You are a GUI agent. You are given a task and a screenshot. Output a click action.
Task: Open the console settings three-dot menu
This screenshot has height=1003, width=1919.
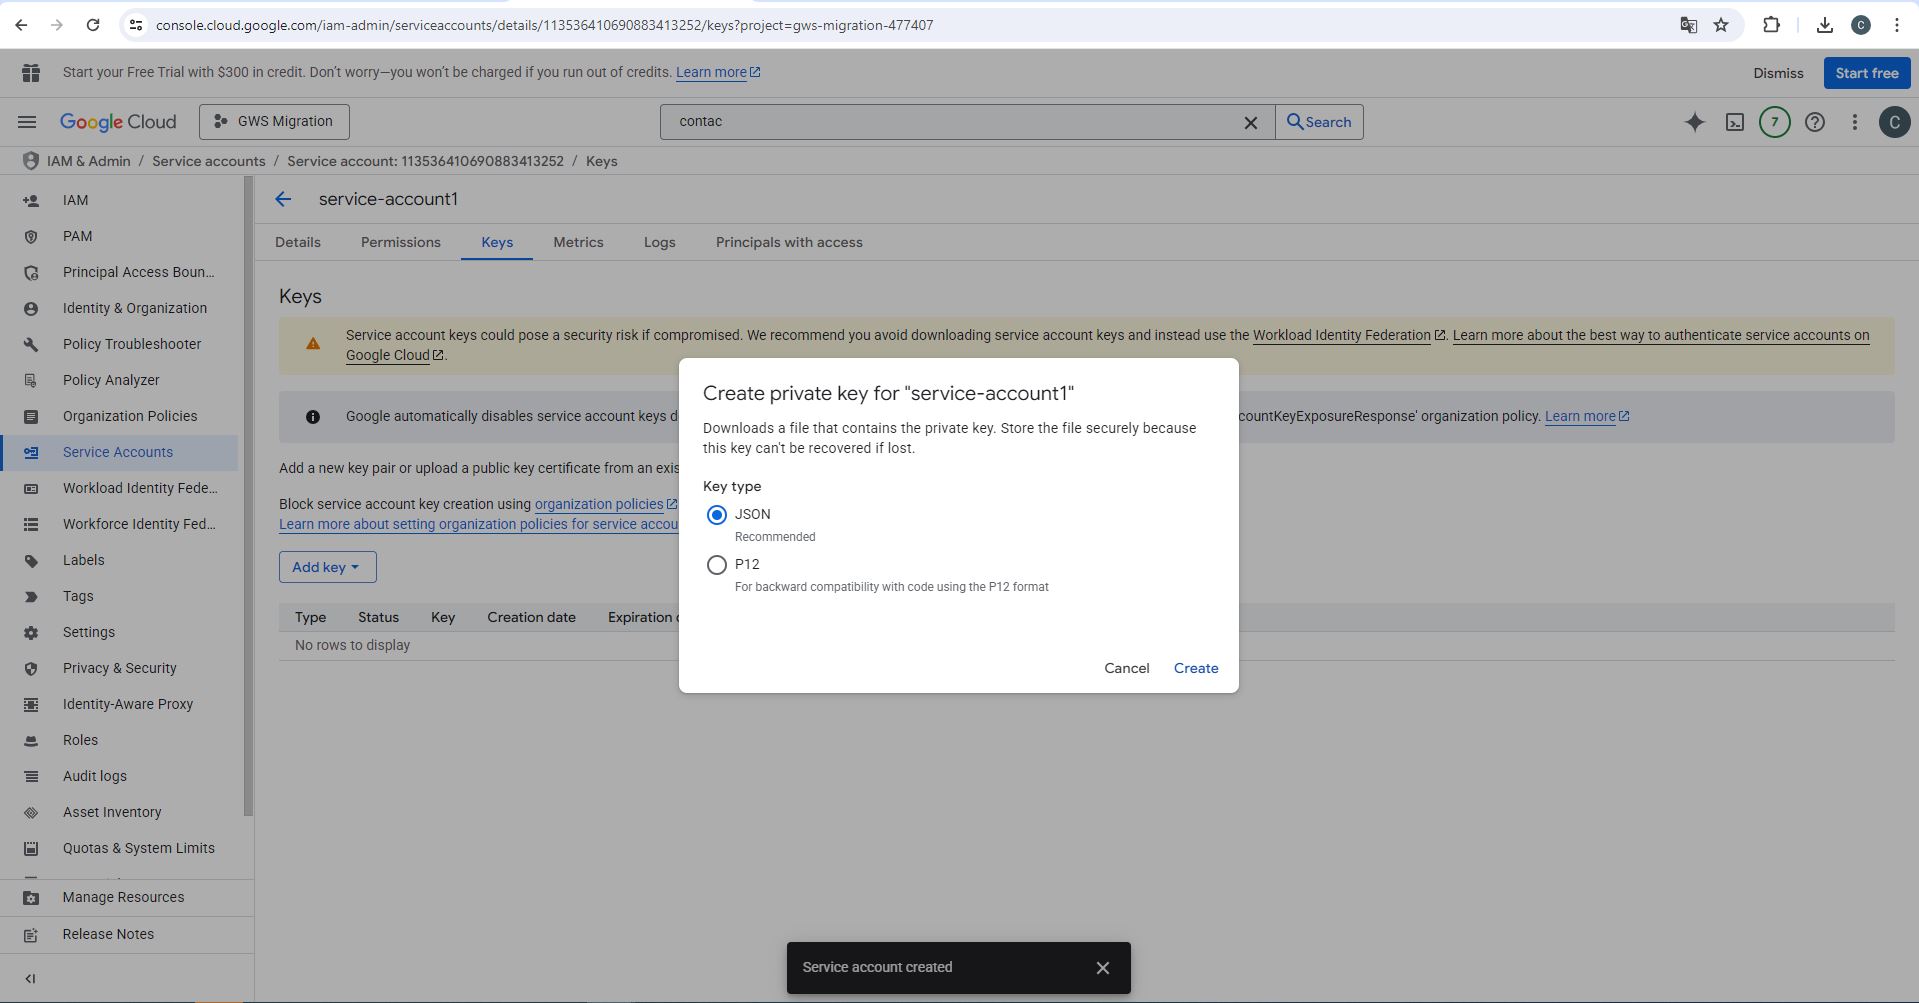tap(1854, 122)
